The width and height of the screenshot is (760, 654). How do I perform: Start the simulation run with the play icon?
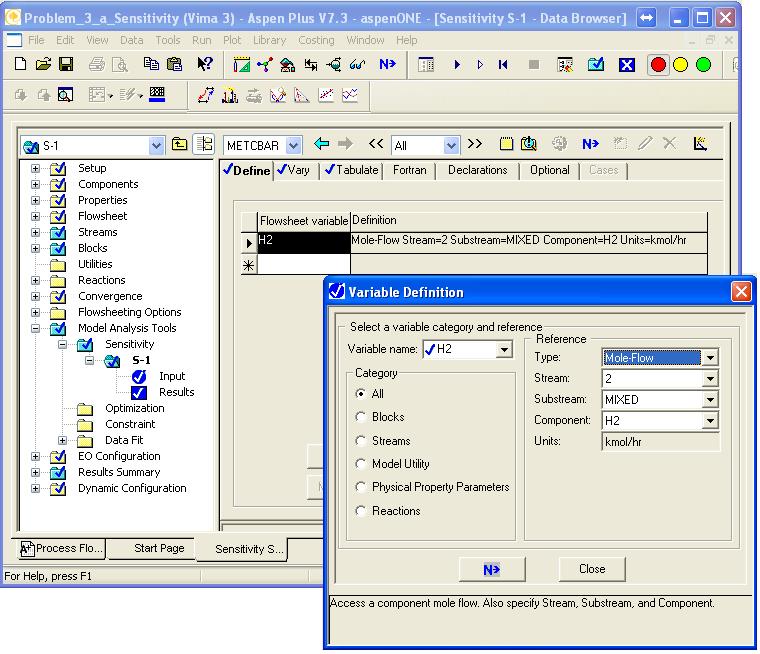(457, 64)
